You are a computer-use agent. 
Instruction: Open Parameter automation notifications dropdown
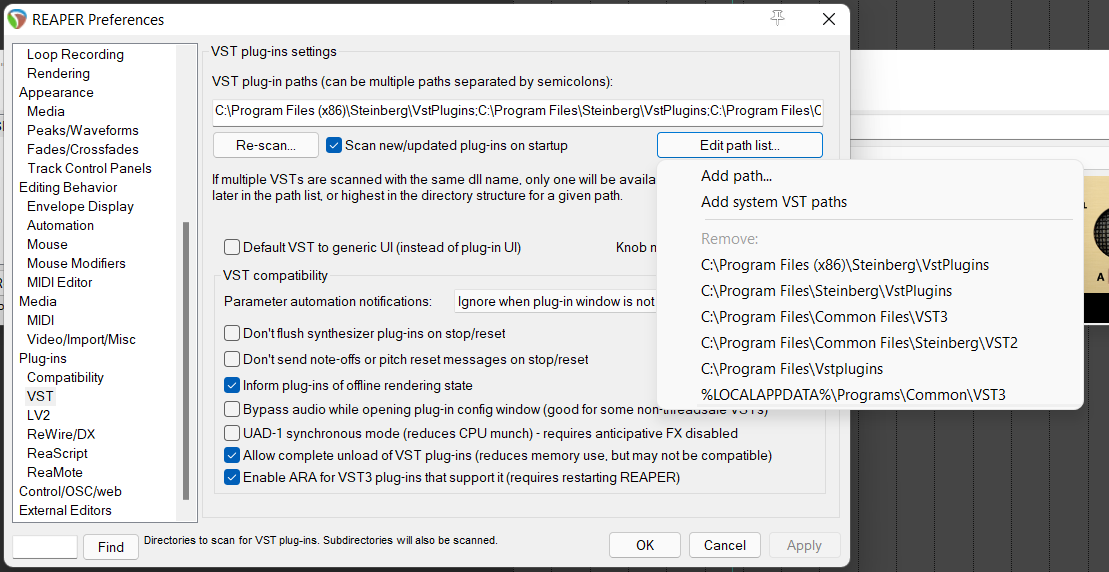tap(555, 302)
